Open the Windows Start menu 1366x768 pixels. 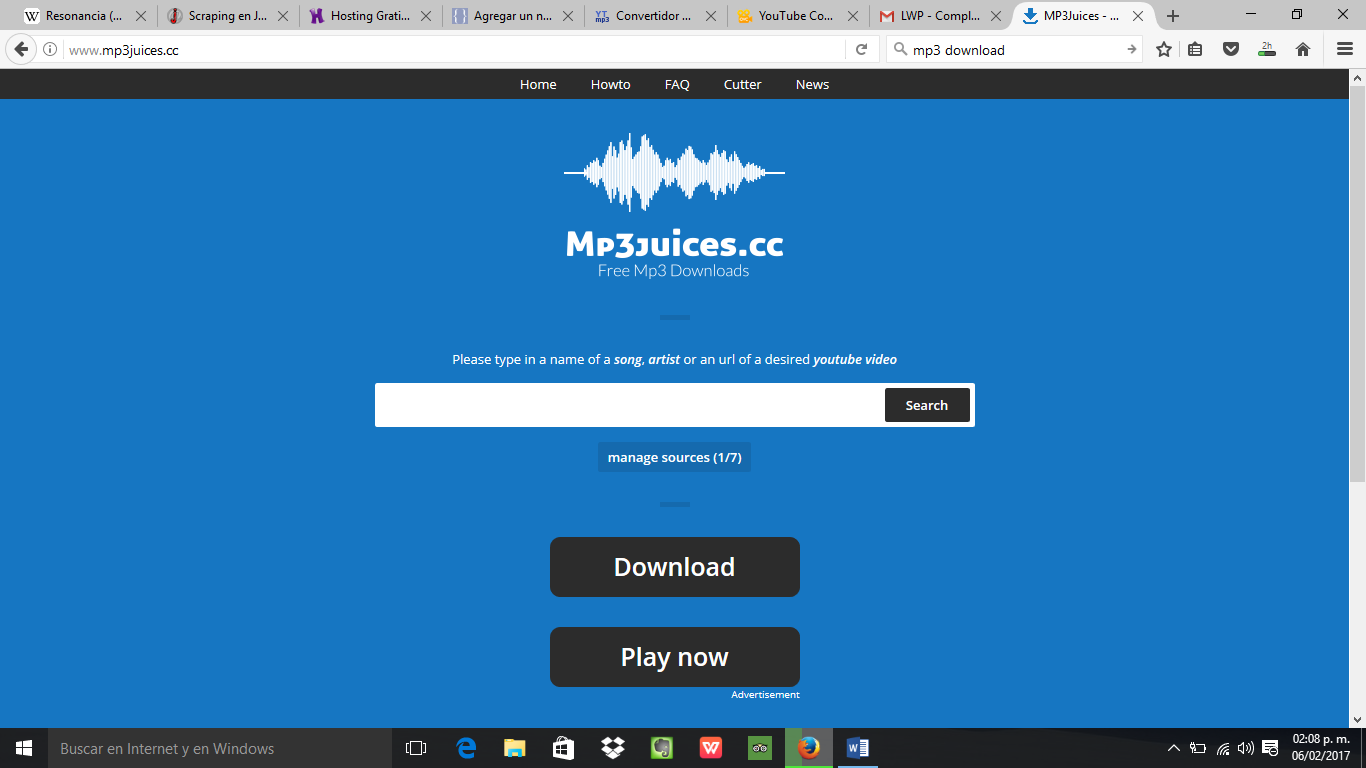click(x=24, y=748)
